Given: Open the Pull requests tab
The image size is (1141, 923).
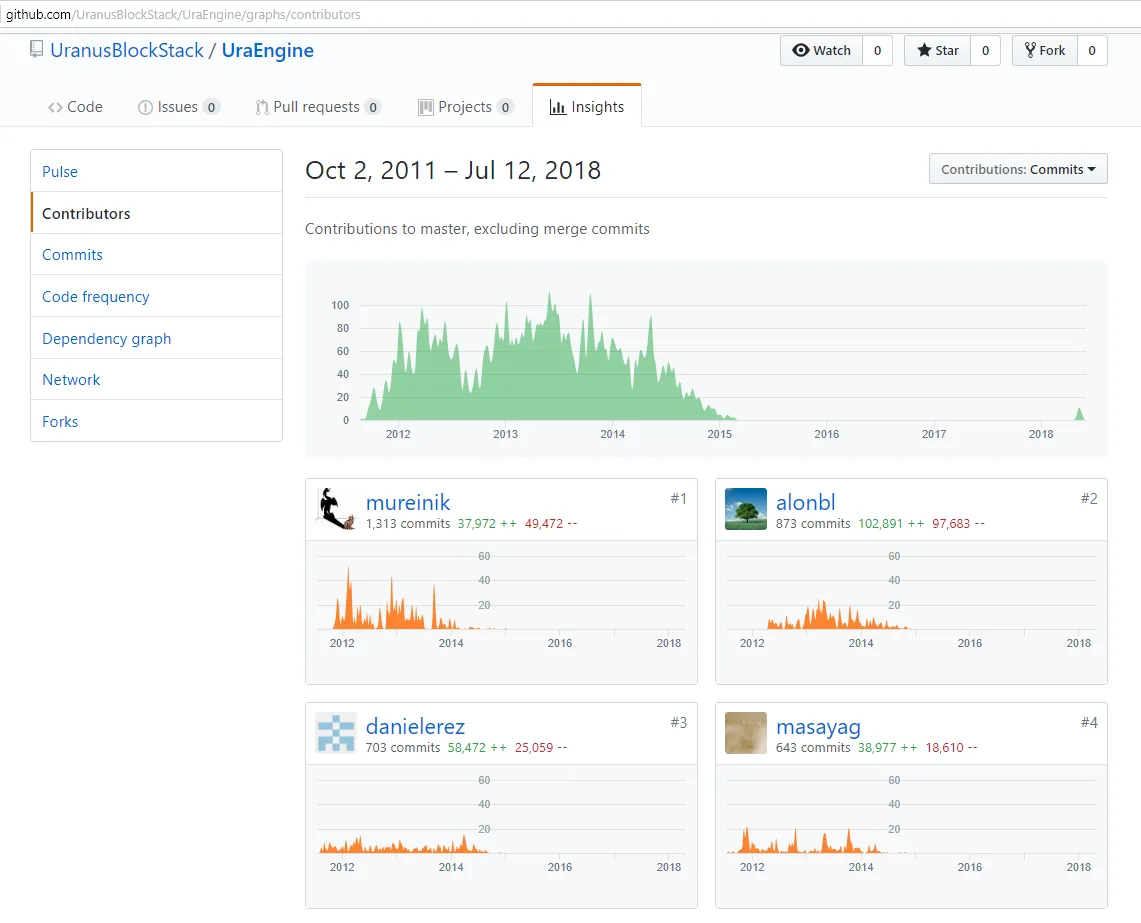Looking at the screenshot, I should 318,107.
